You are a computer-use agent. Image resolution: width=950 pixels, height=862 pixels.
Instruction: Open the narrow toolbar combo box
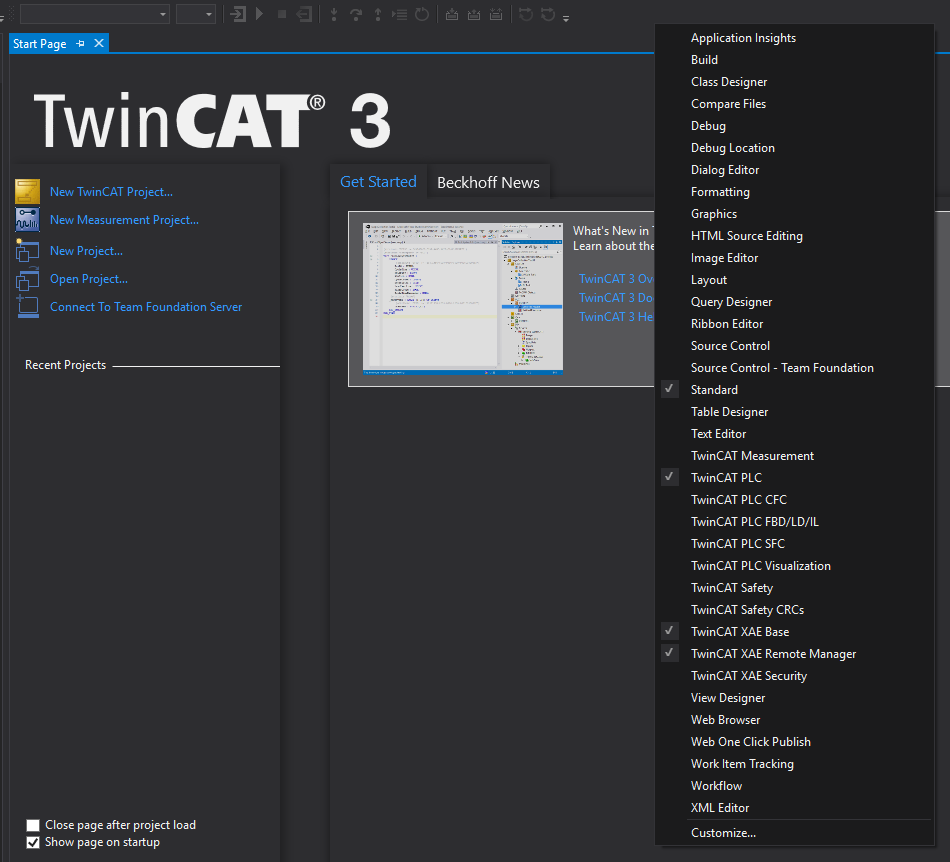click(196, 14)
